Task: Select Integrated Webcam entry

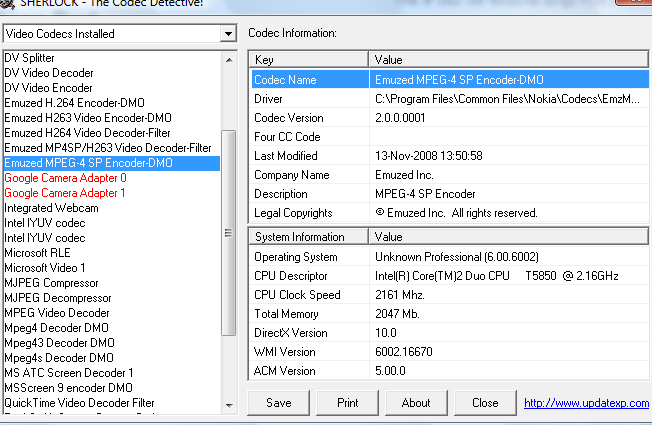Action: (112, 208)
